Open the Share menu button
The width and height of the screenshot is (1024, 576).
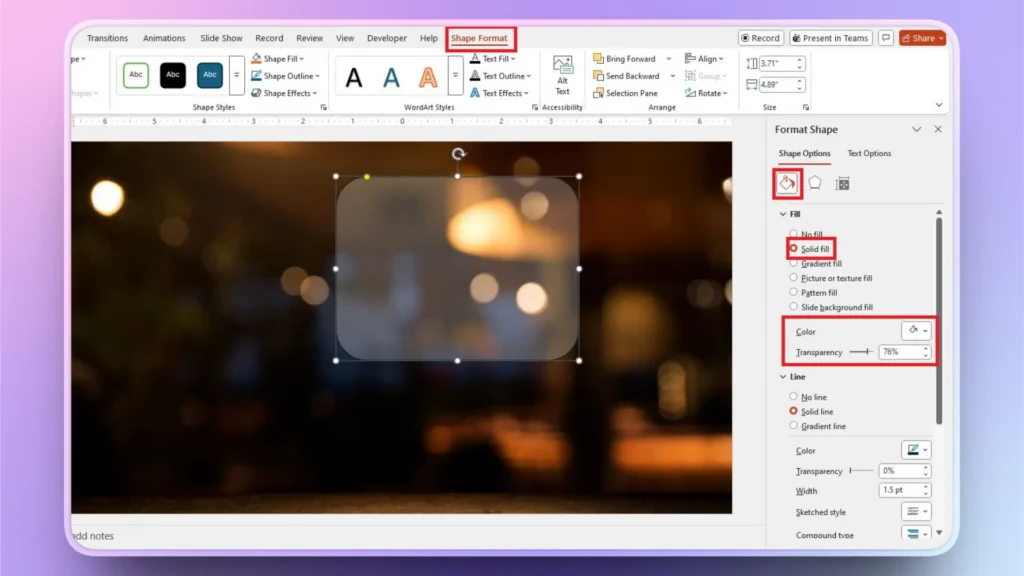point(919,37)
